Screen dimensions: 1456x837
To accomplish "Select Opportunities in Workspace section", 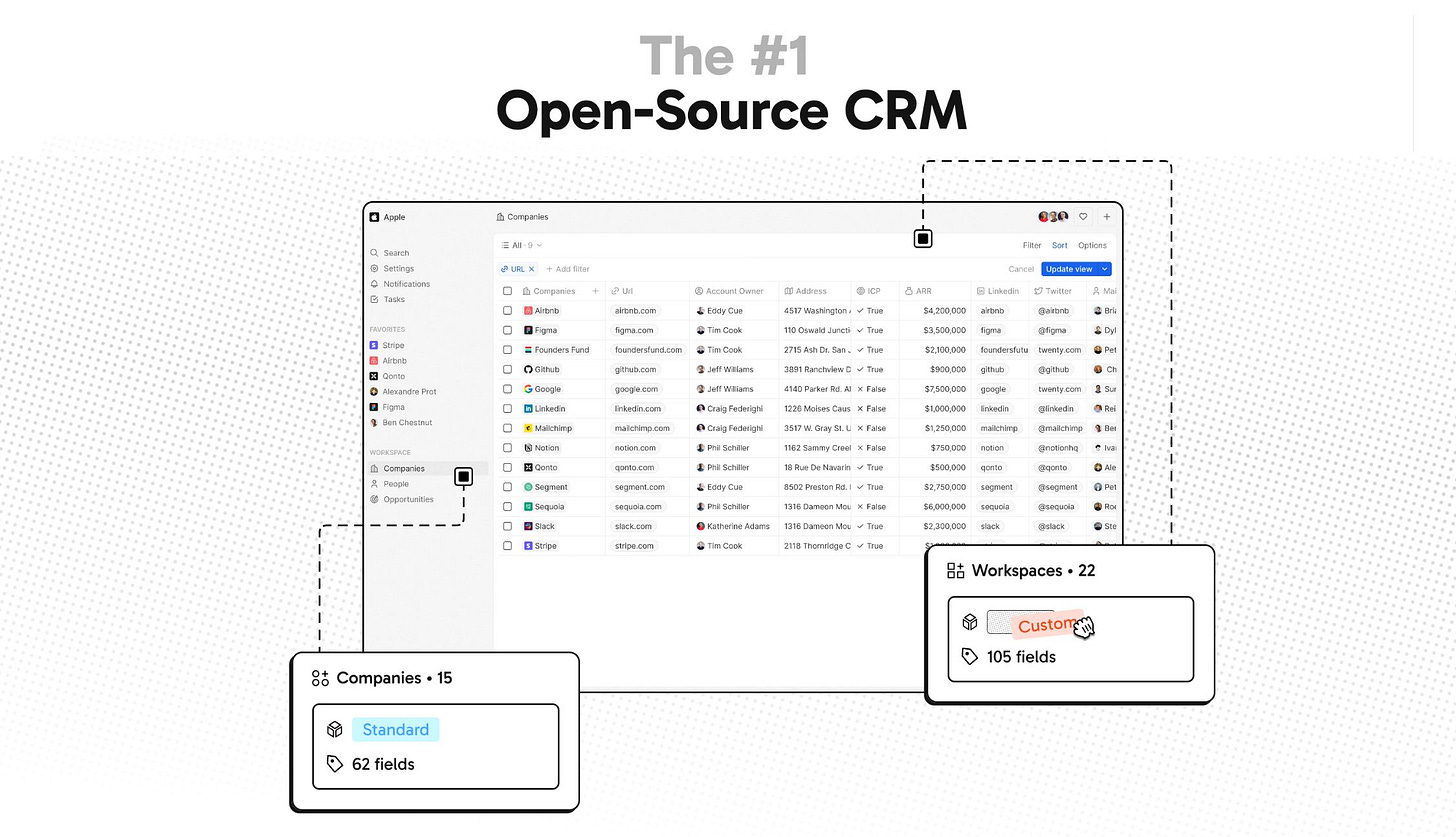I will pos(402,499).
